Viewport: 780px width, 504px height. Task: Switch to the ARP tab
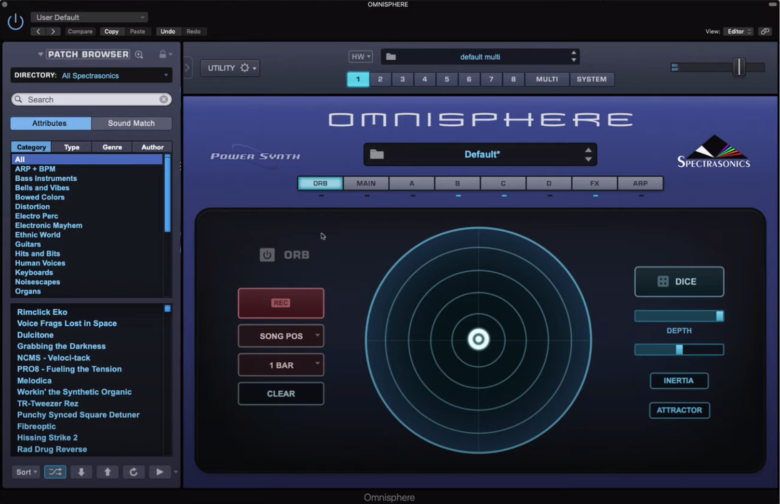click(640, 183)
